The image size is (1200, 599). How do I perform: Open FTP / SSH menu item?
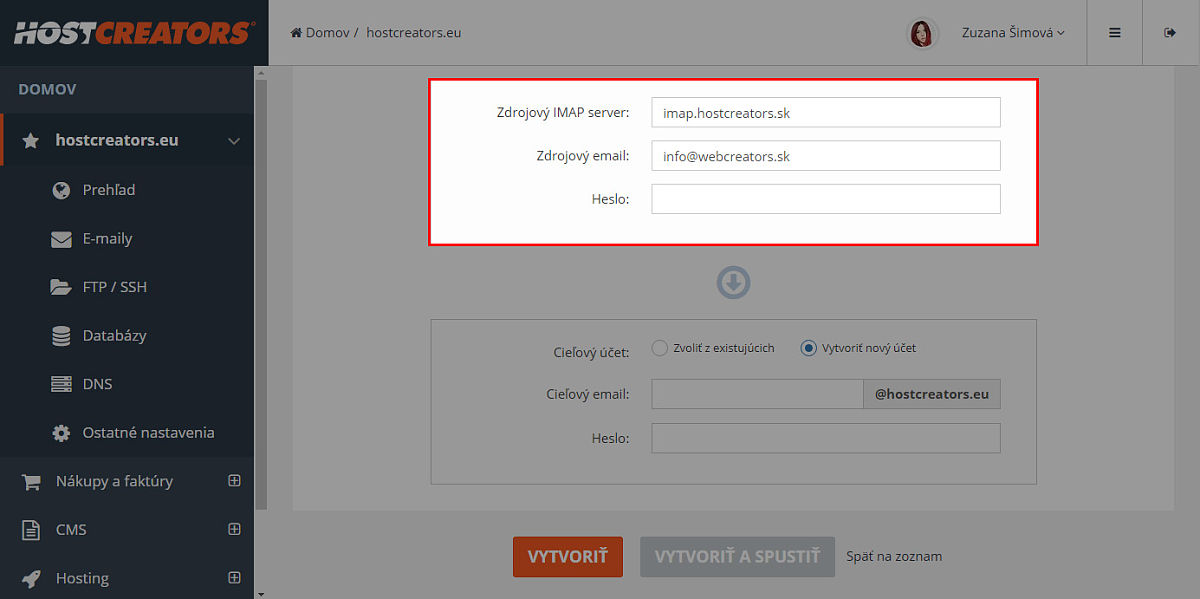click(114, 287)
